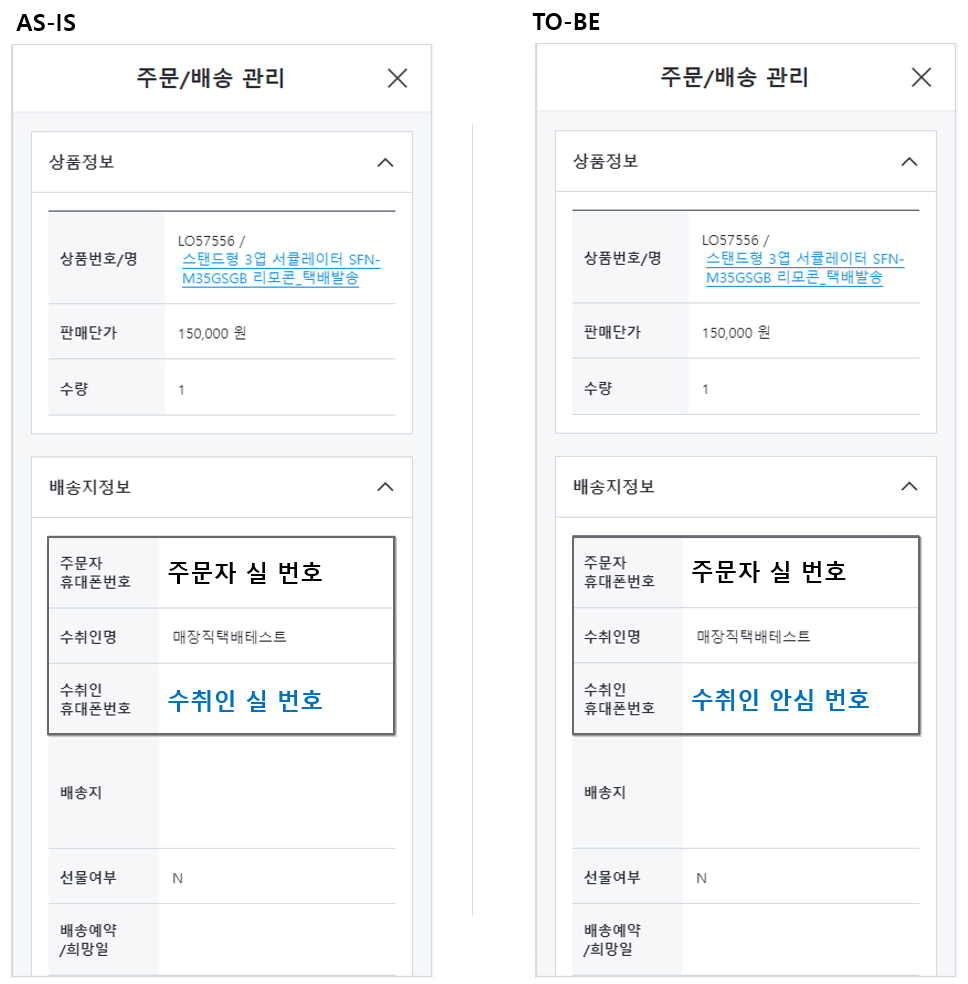The image size is (968, 984).
Task: Collapse 배송지정보 section in AS-IS panel
Action: pyautogui.click(x=385, y=487)
